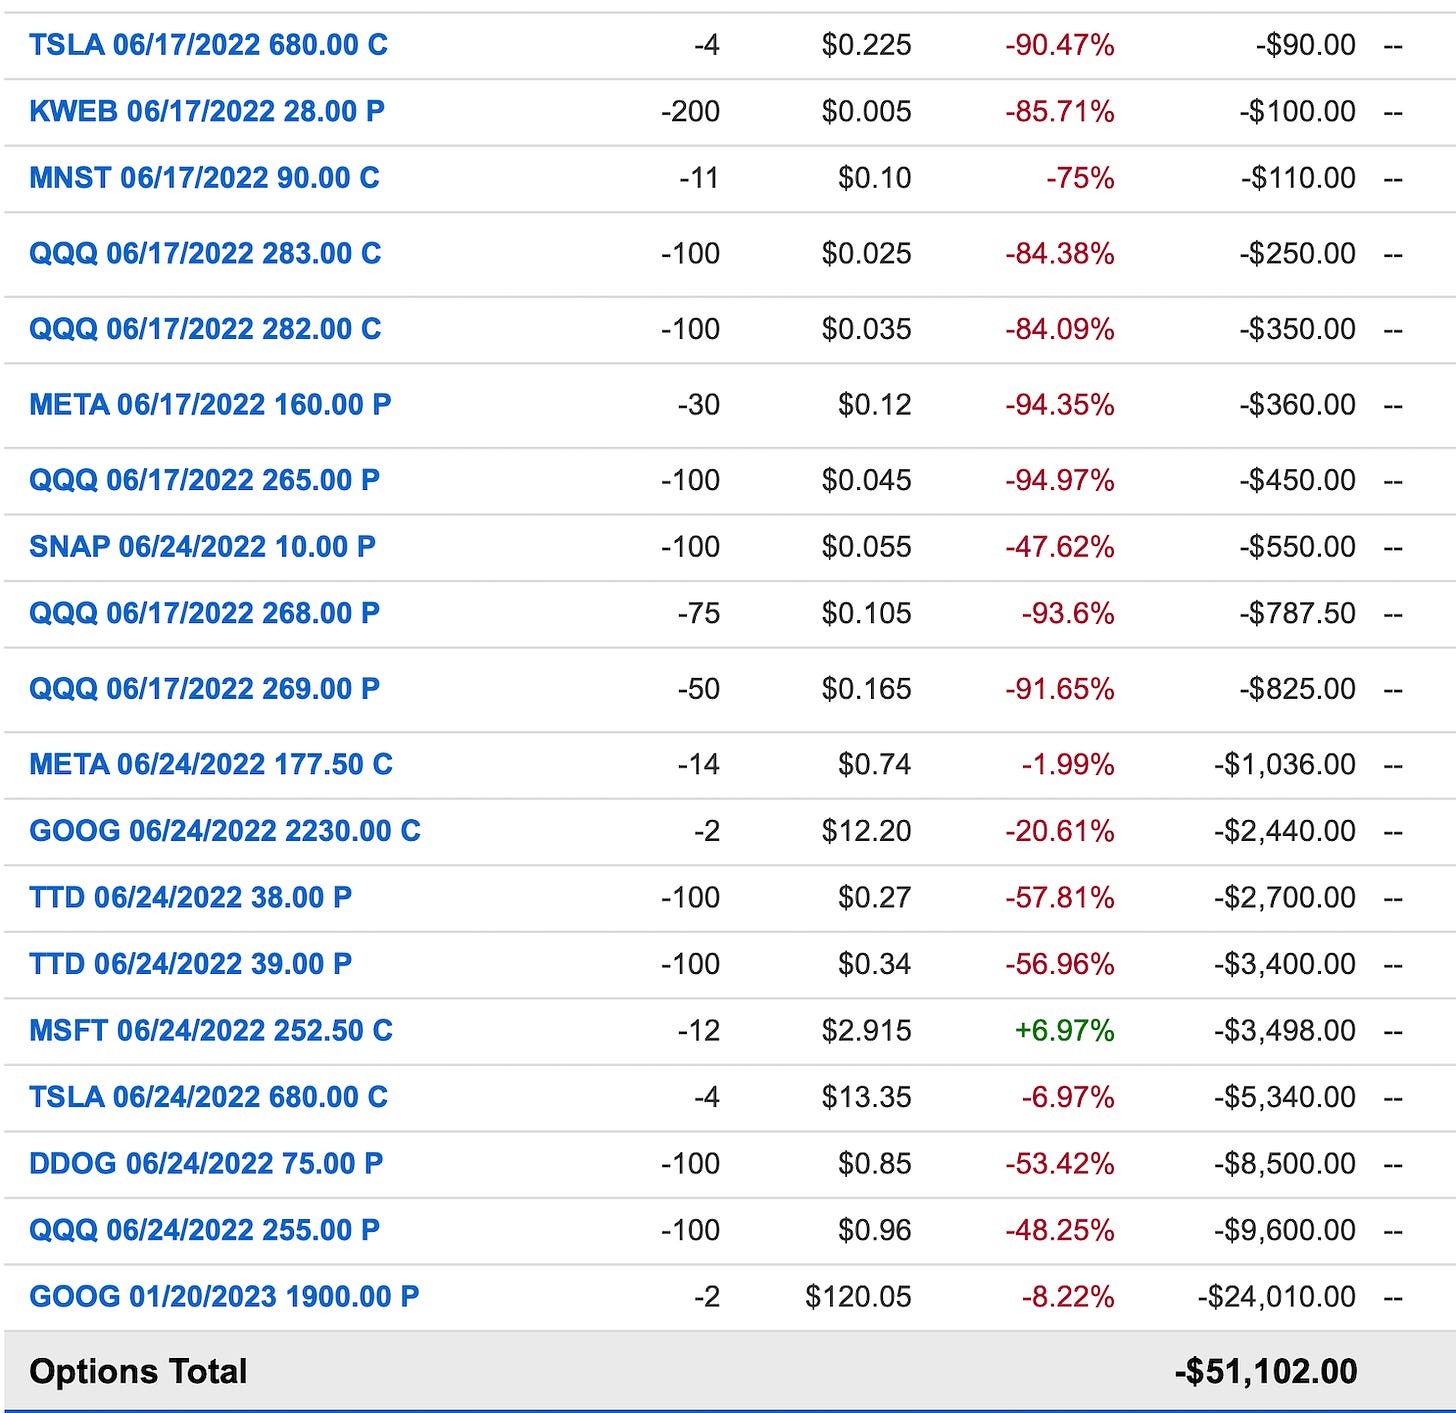Screen dimensions: 1456x1413
Task: Click the -57.81% change value
Action: tap(1060, 898)
